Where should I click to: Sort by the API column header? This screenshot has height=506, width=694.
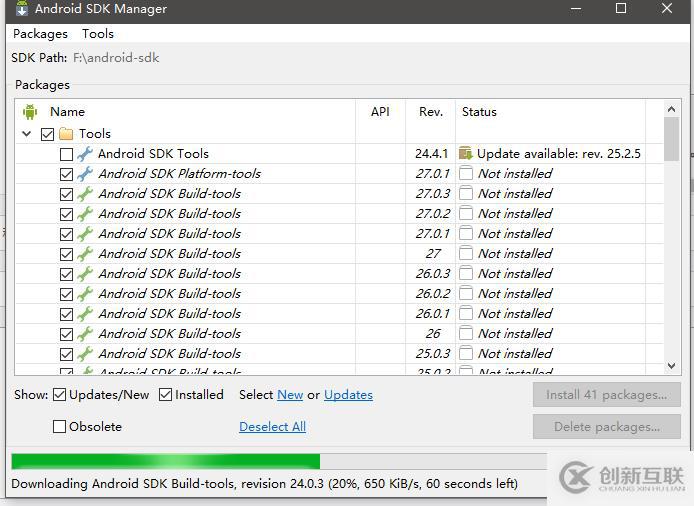click(x=380, y=112)
